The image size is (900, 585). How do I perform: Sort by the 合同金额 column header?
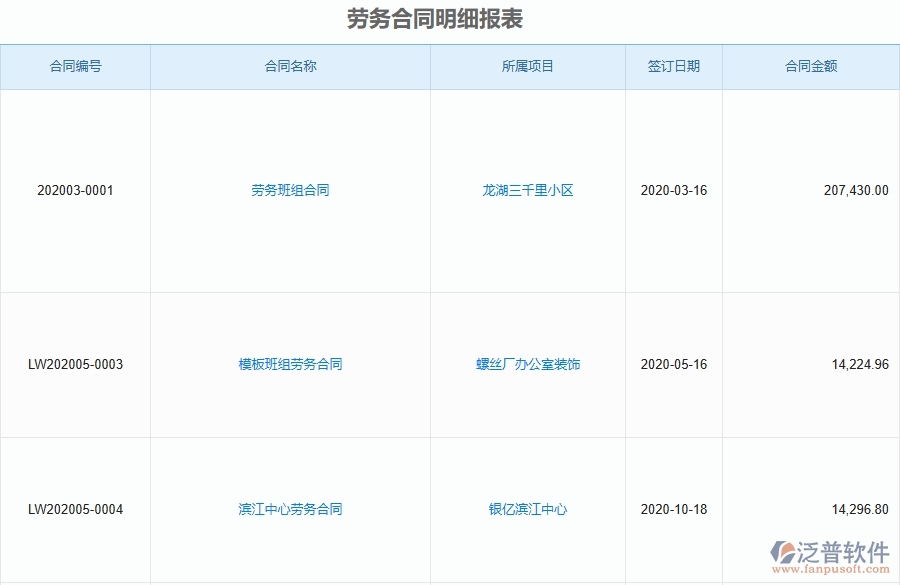click(811, 67)
